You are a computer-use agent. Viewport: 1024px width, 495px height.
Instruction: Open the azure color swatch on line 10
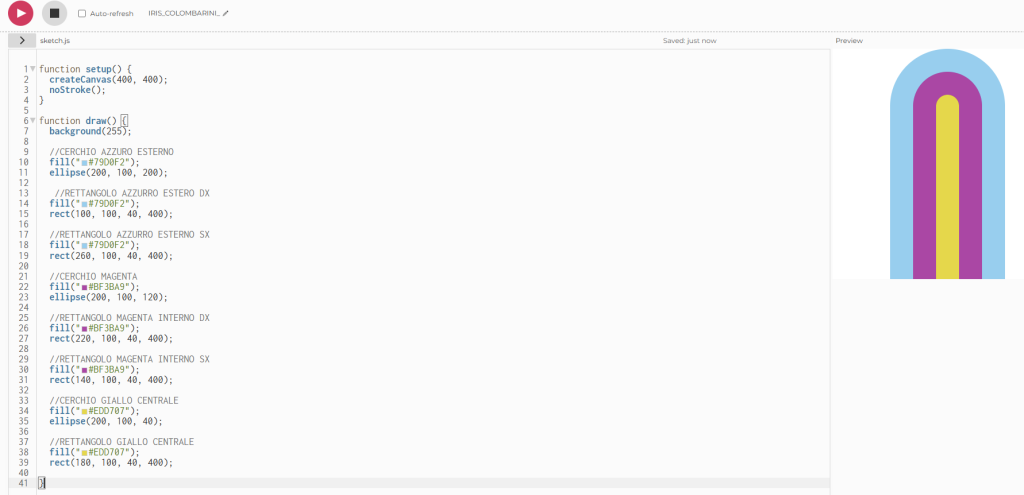[84, 162]
